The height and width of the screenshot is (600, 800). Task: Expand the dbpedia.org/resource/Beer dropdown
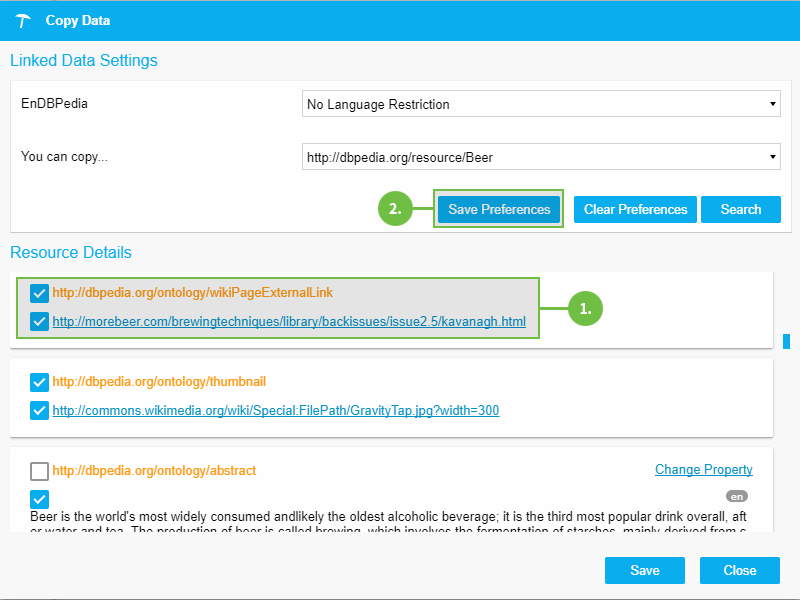(541, 157)
